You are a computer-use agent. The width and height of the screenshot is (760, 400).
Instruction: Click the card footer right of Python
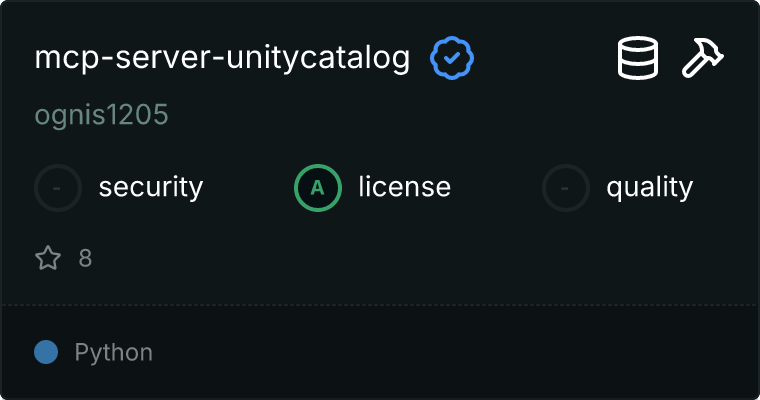coord(450,352)
